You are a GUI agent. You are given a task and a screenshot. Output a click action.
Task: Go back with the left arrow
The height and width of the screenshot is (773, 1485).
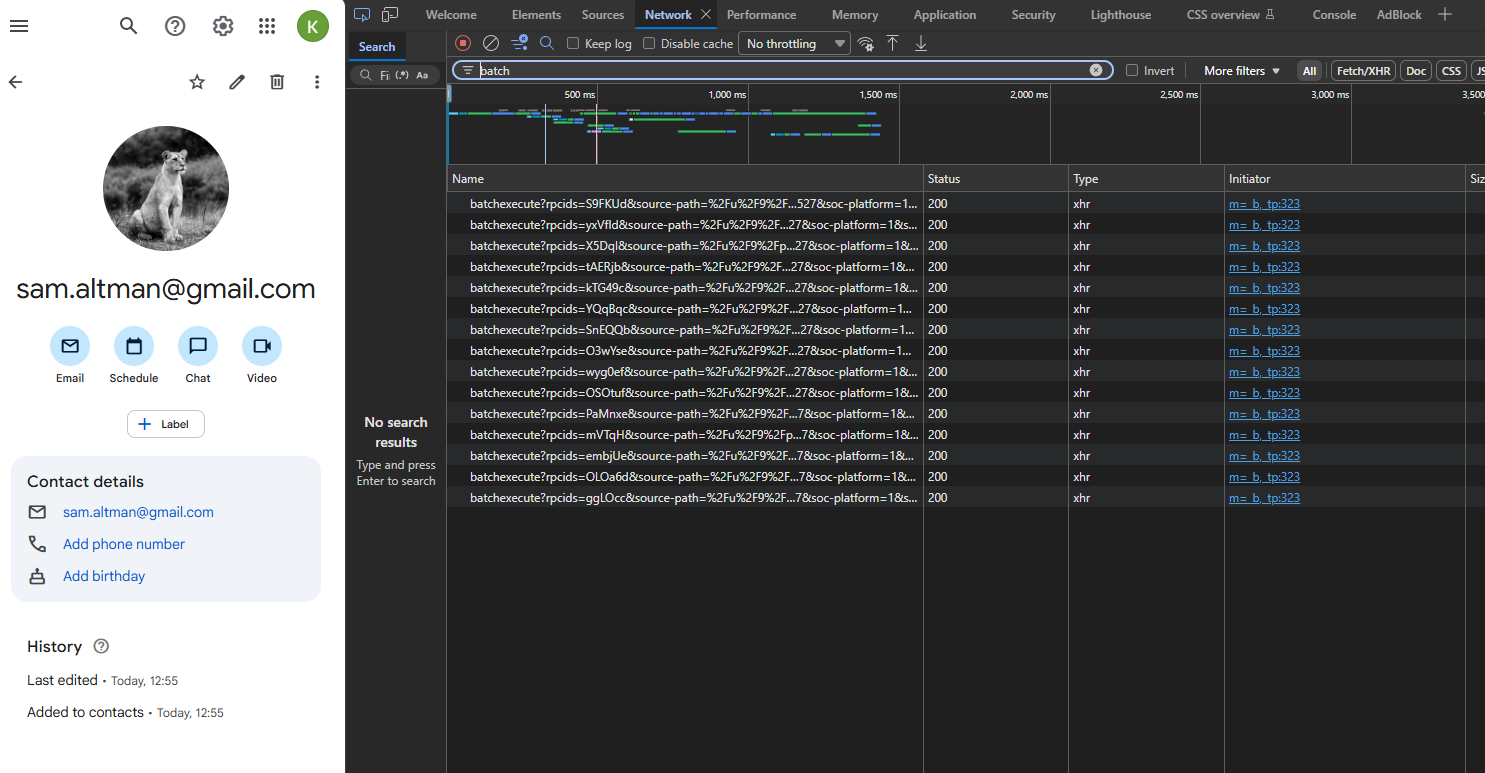(x=15, y=82)
